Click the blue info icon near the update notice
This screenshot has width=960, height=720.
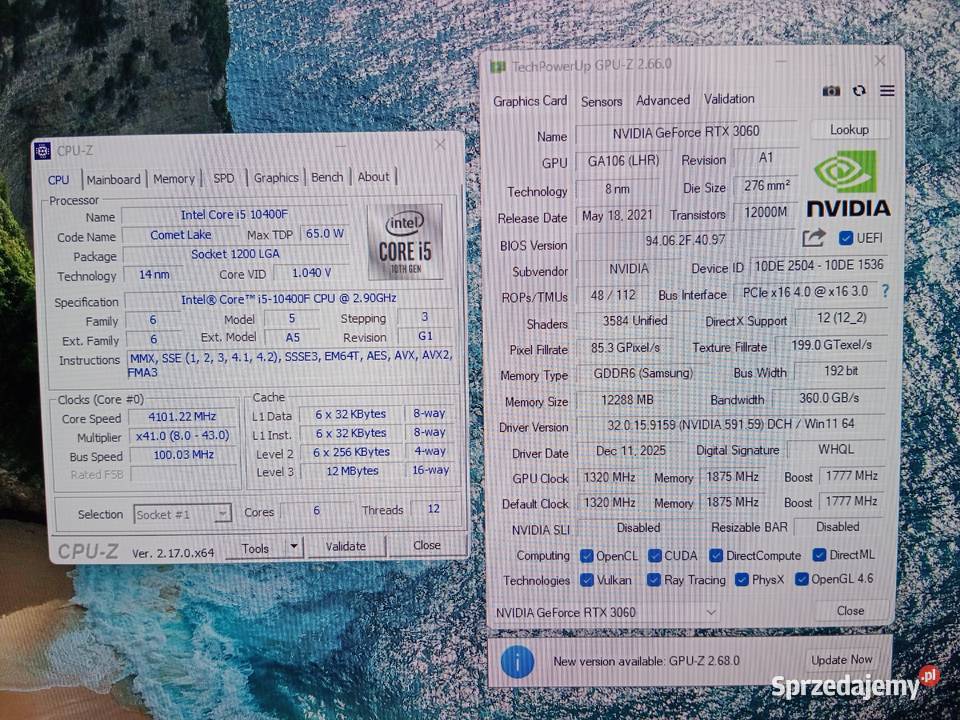[517, 661]
